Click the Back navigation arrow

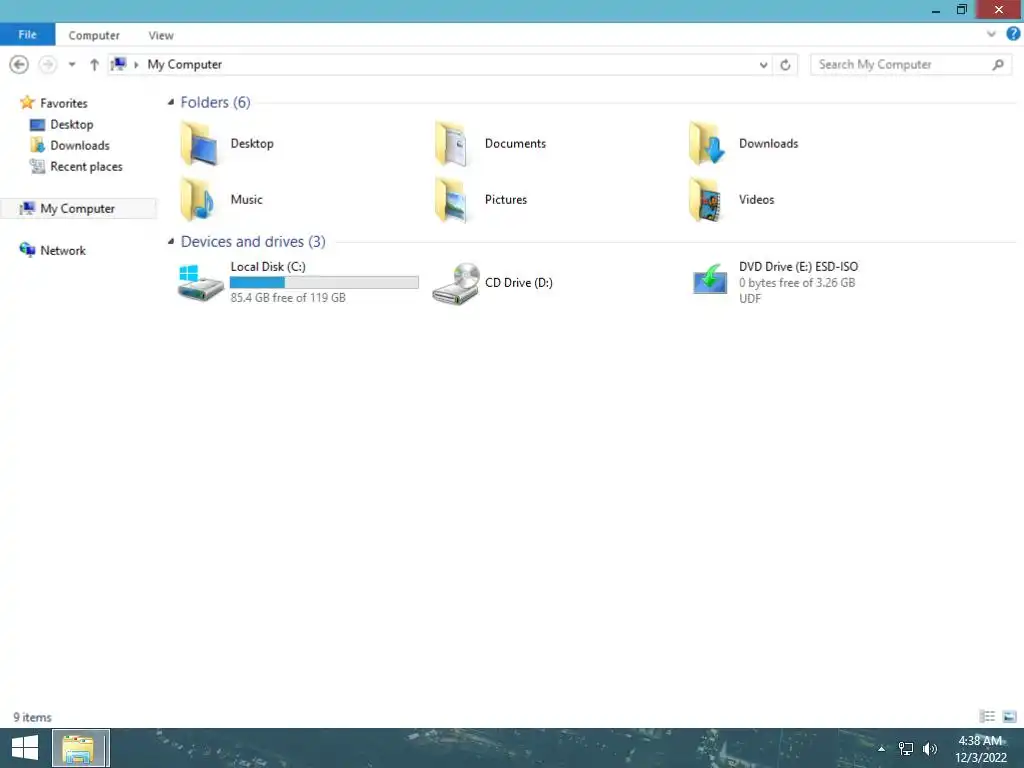(19, 65)
